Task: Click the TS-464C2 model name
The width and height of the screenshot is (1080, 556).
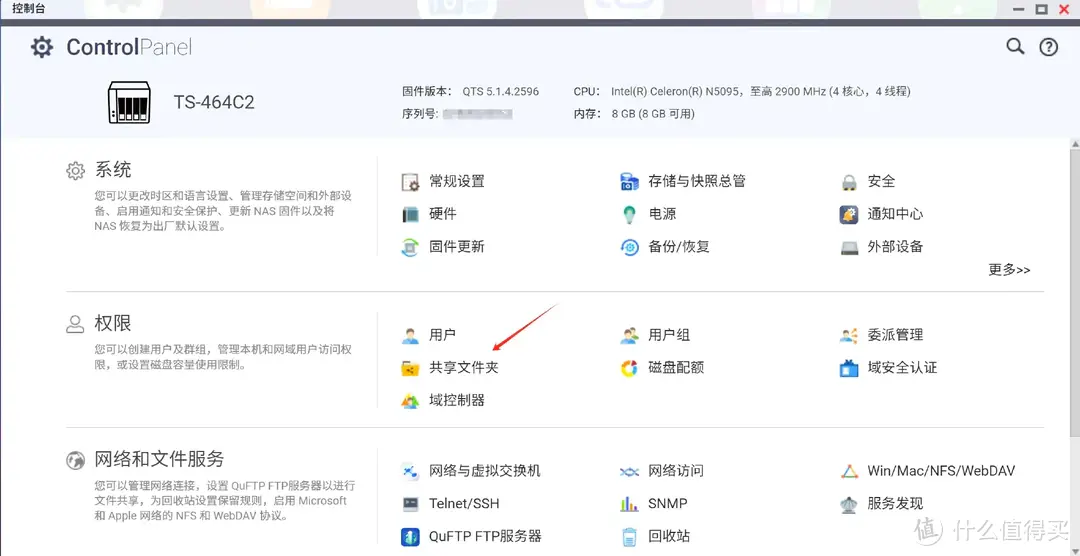Action: 214,103
